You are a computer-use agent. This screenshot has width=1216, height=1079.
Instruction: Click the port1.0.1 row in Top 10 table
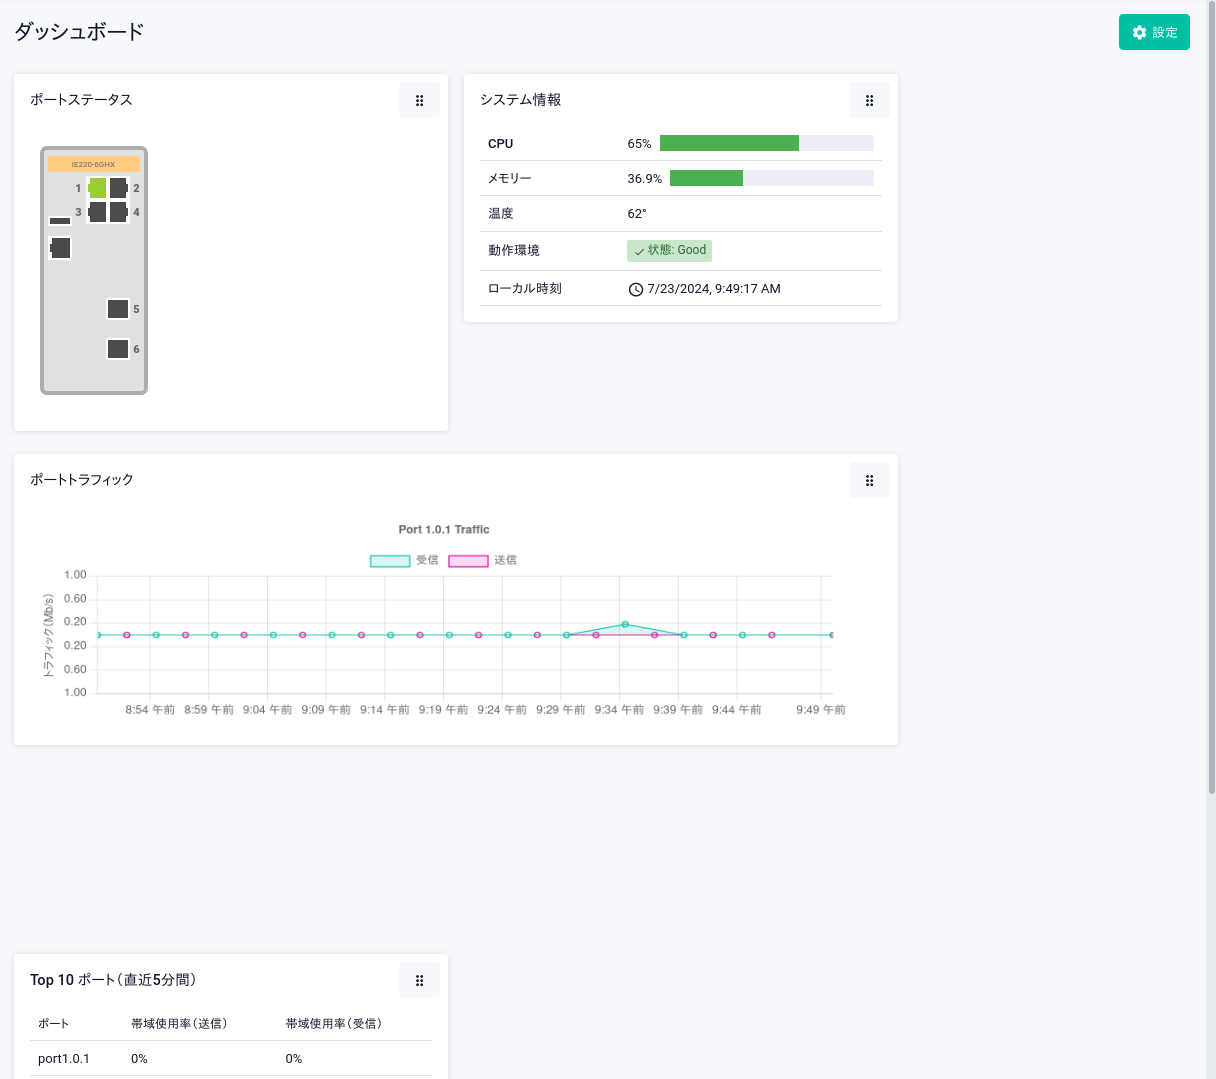pos(231,1058)
